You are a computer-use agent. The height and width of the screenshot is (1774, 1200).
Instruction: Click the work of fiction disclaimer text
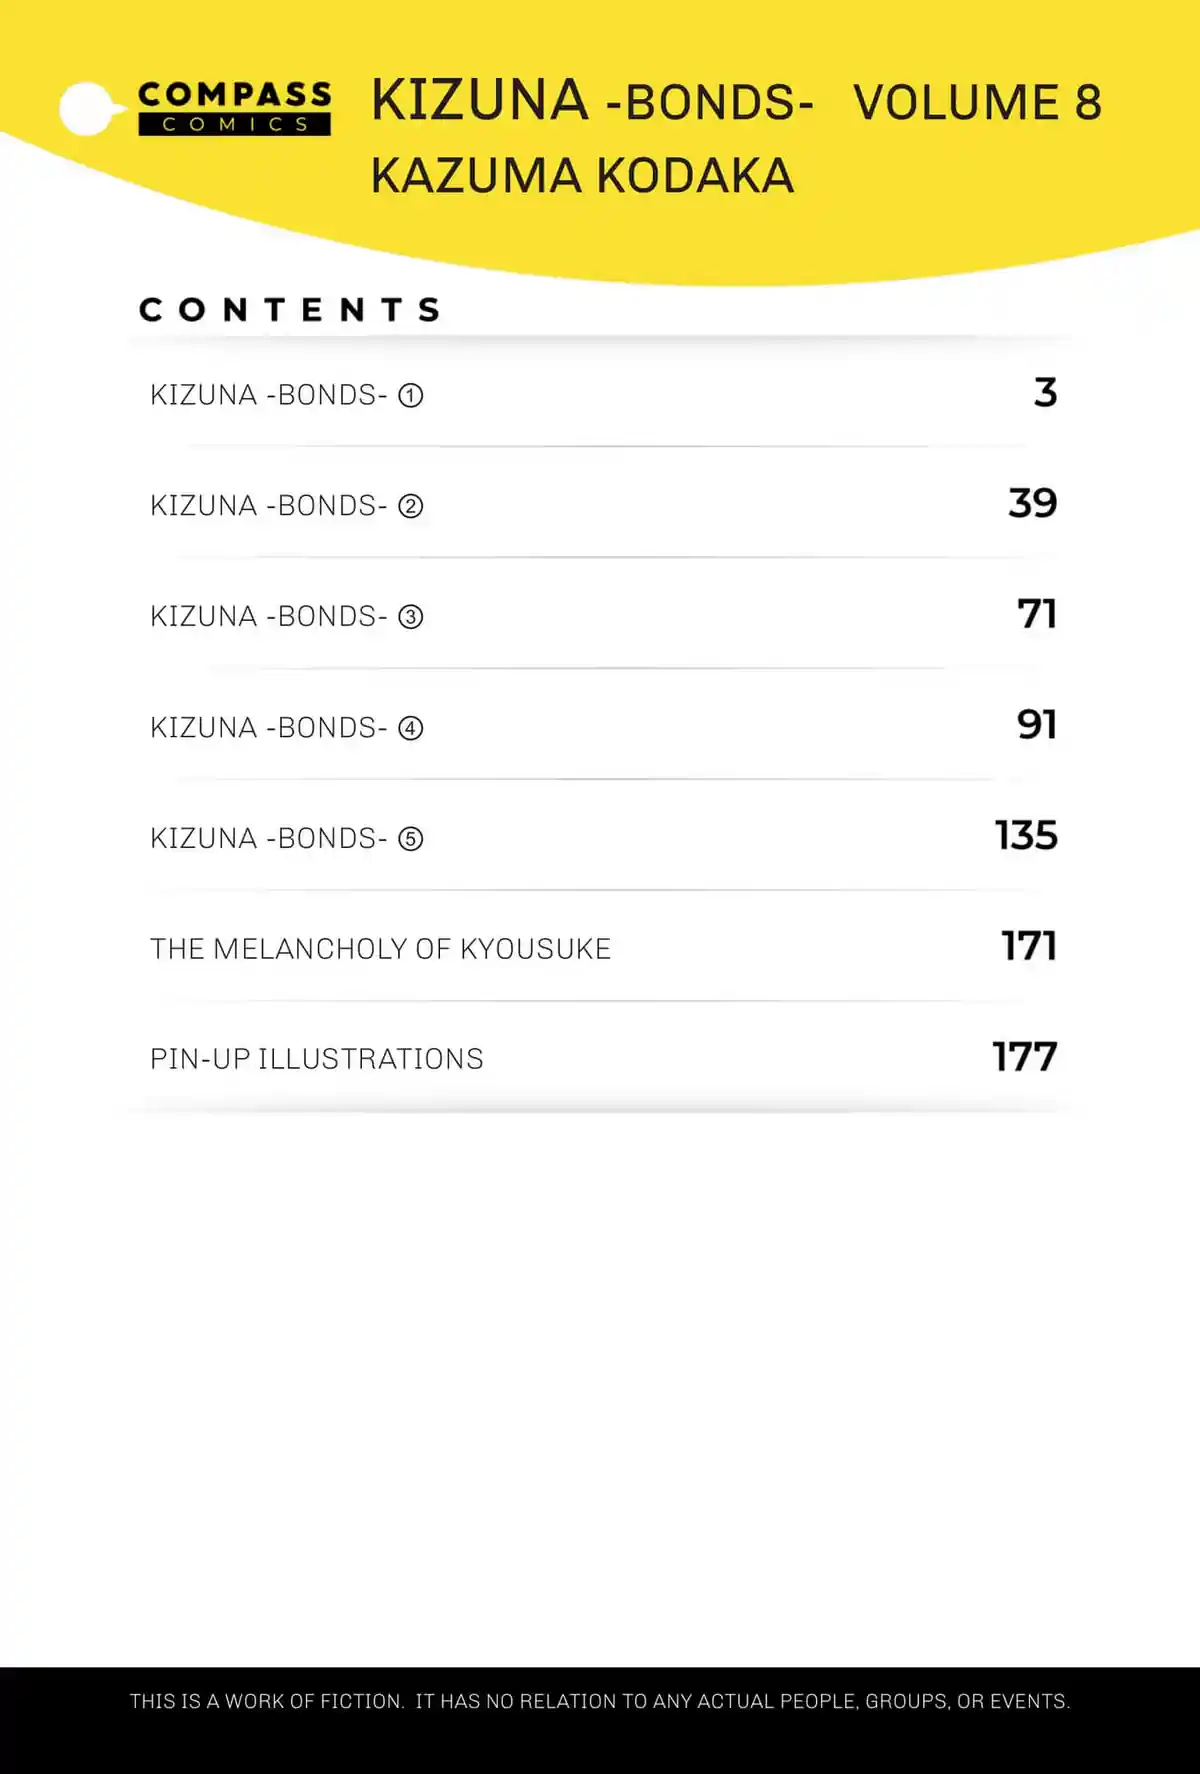(600, 1701)
